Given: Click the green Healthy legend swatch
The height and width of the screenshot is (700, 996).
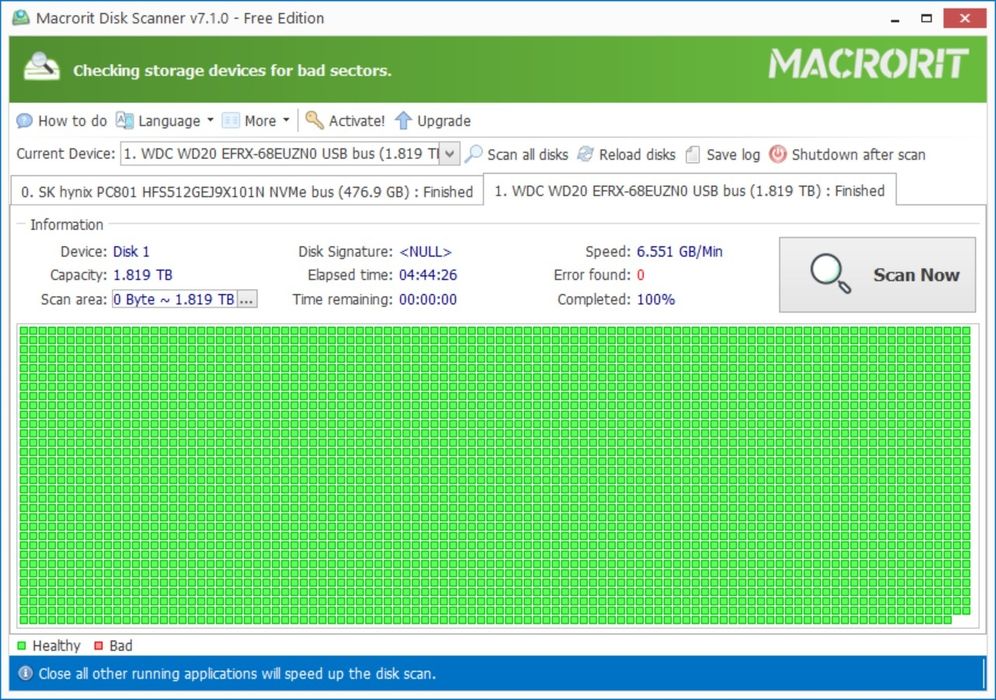Looking at the screenshot, I should [x=22, y=645].
